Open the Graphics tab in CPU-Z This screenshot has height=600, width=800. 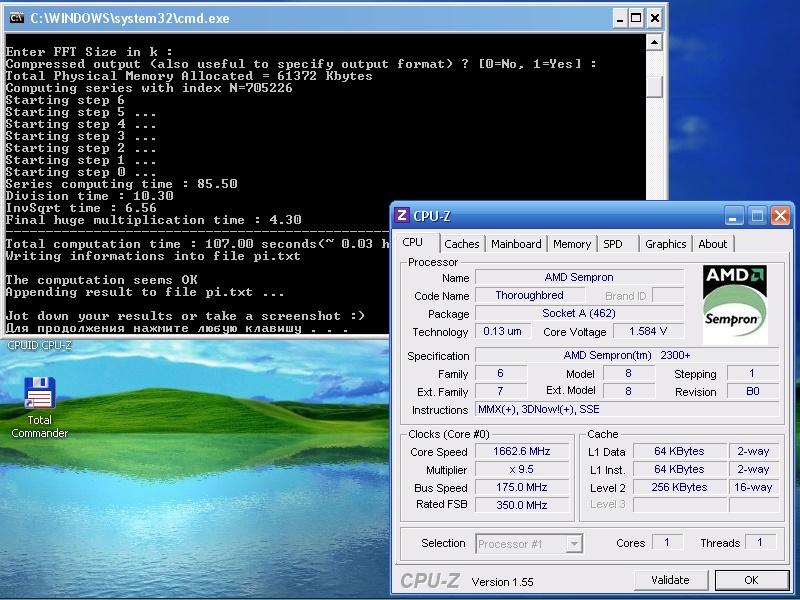click(x=665, y=244)
